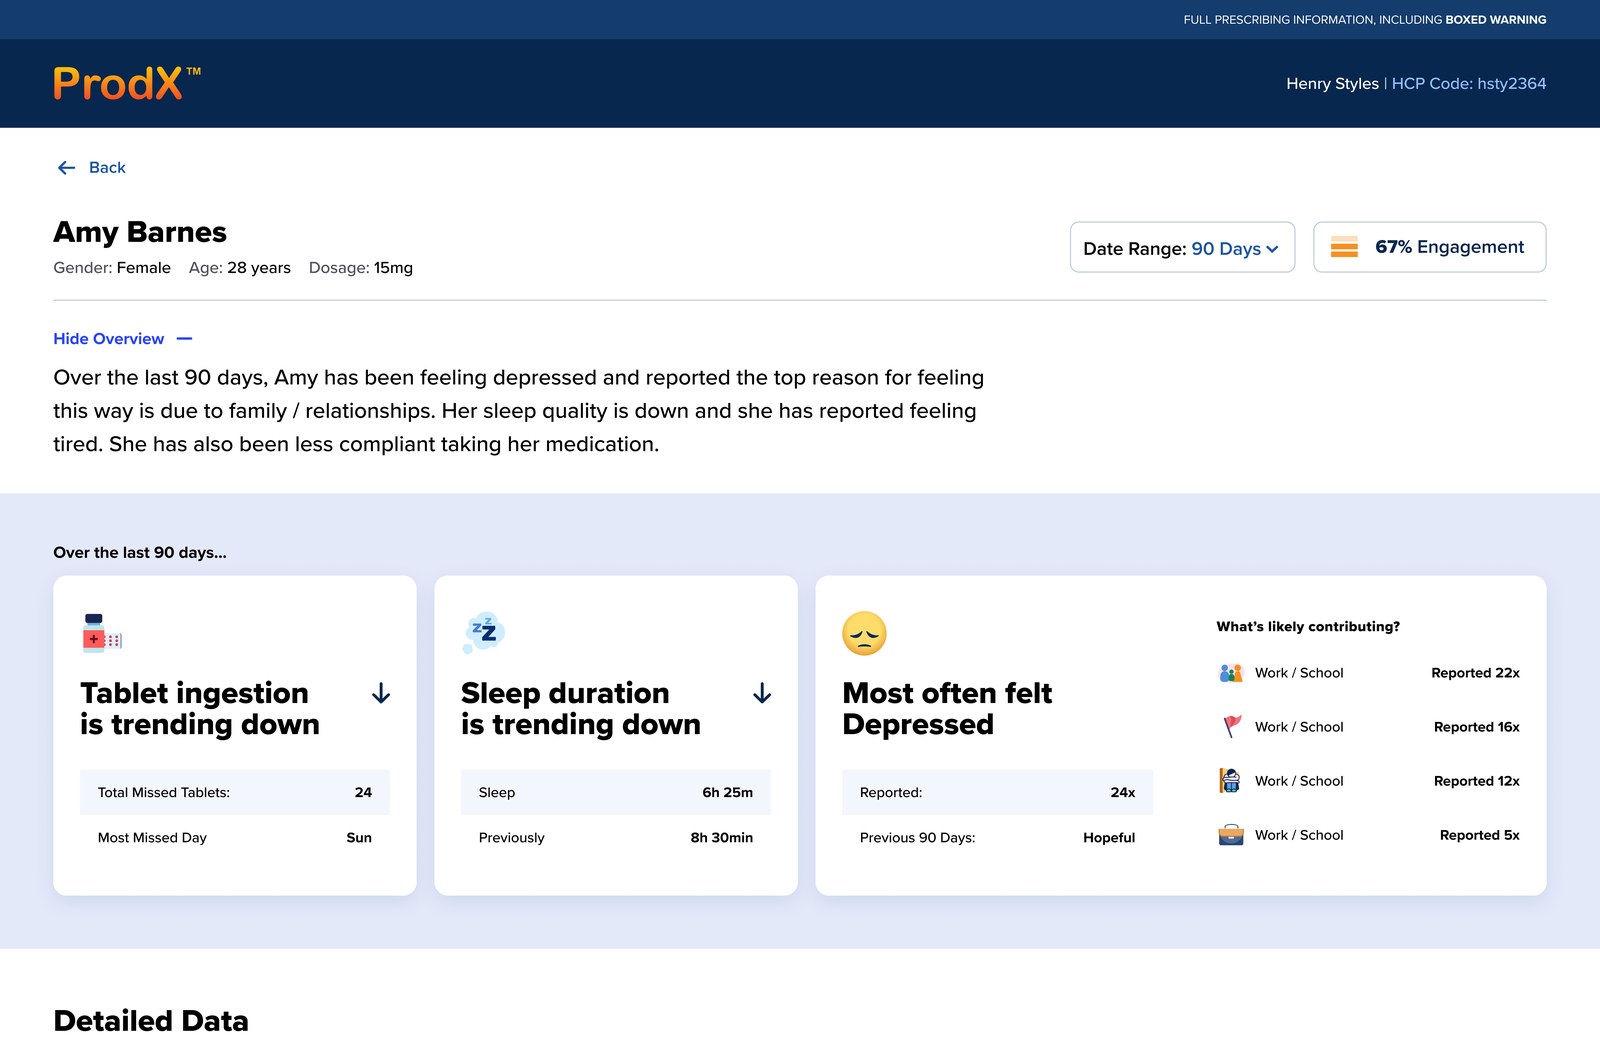
Task: Click the Reported 22x value
Action: [x=1475, y=673]
